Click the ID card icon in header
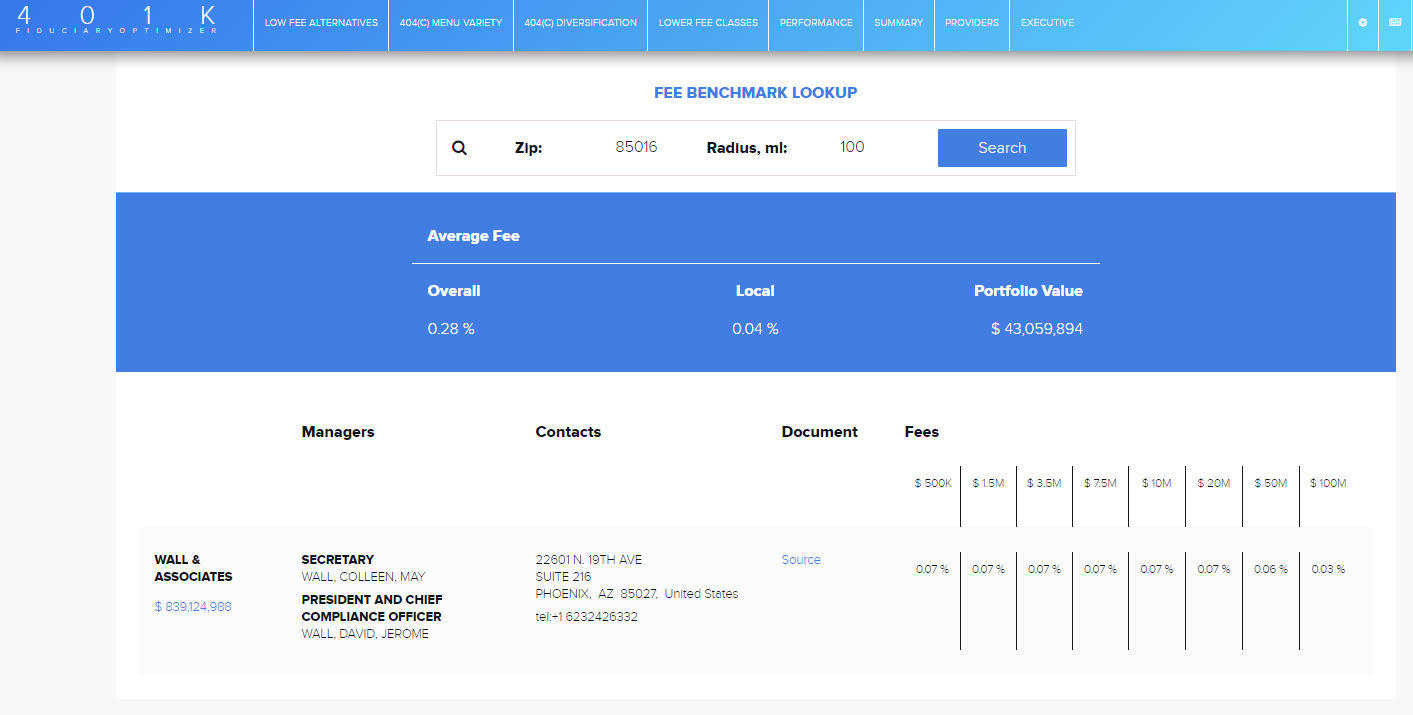 click(1395, 23)
